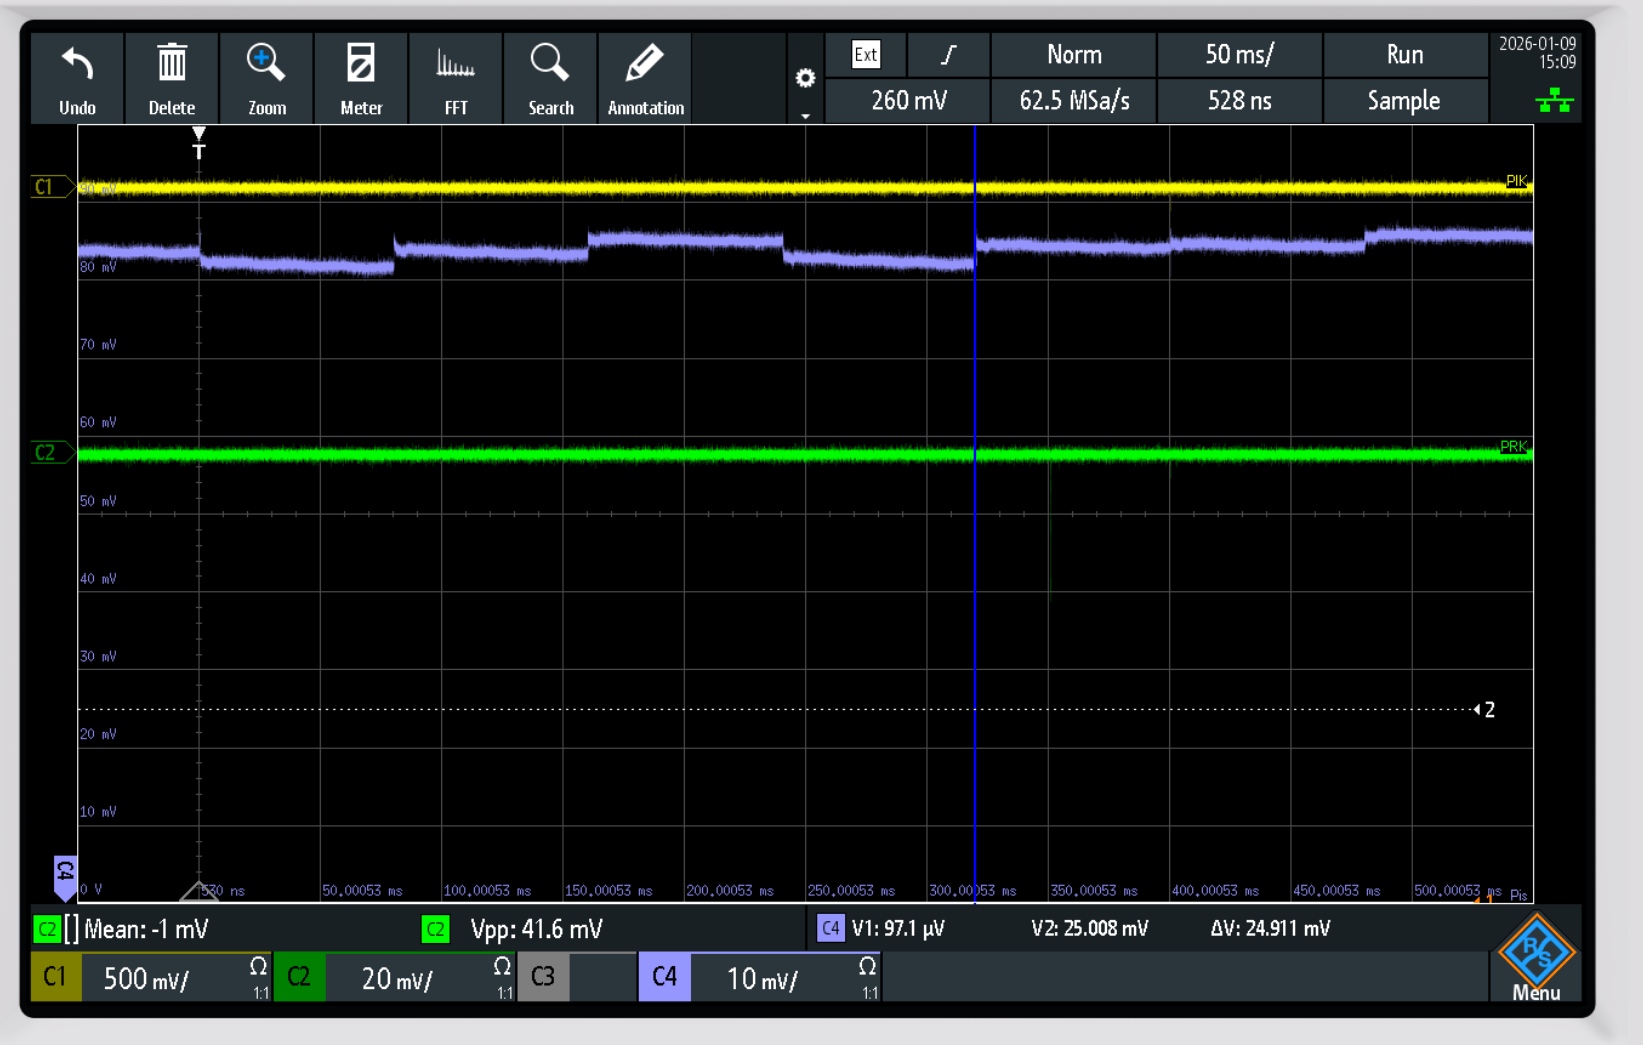Viewport: 1643px width, 1045px height.
Task: Open the R&S Menu
Action: [x=1536, y=957]
